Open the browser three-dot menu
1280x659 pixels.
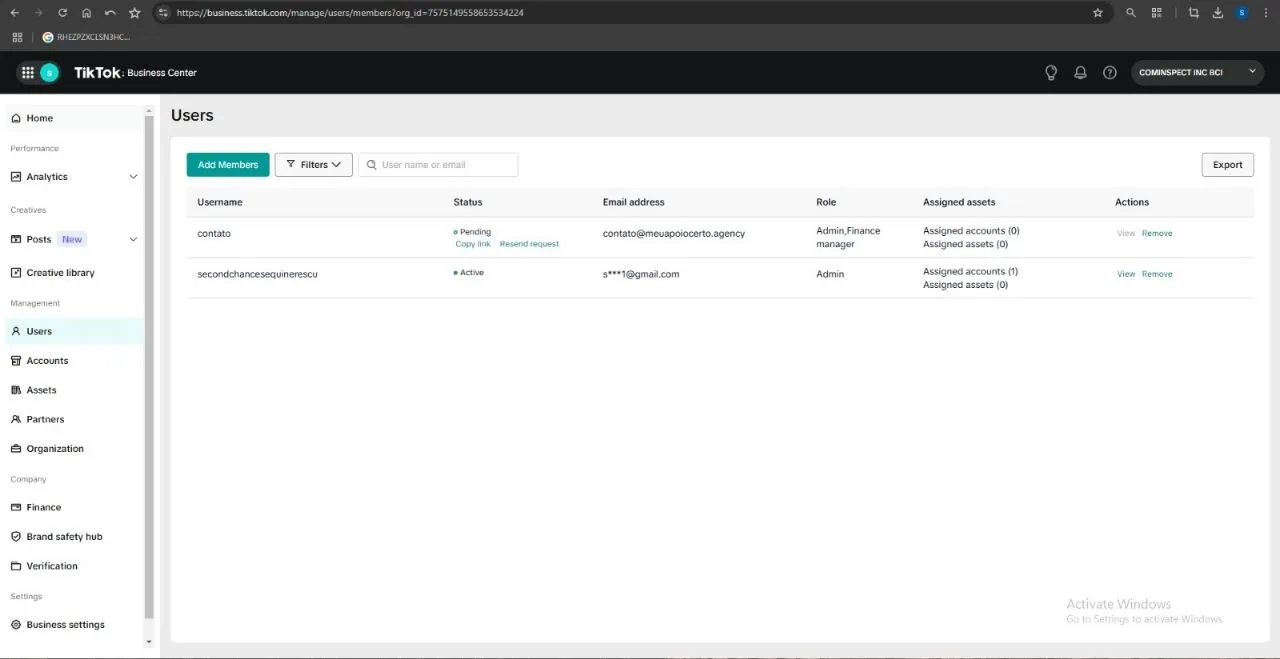(x=1266, y=13)
